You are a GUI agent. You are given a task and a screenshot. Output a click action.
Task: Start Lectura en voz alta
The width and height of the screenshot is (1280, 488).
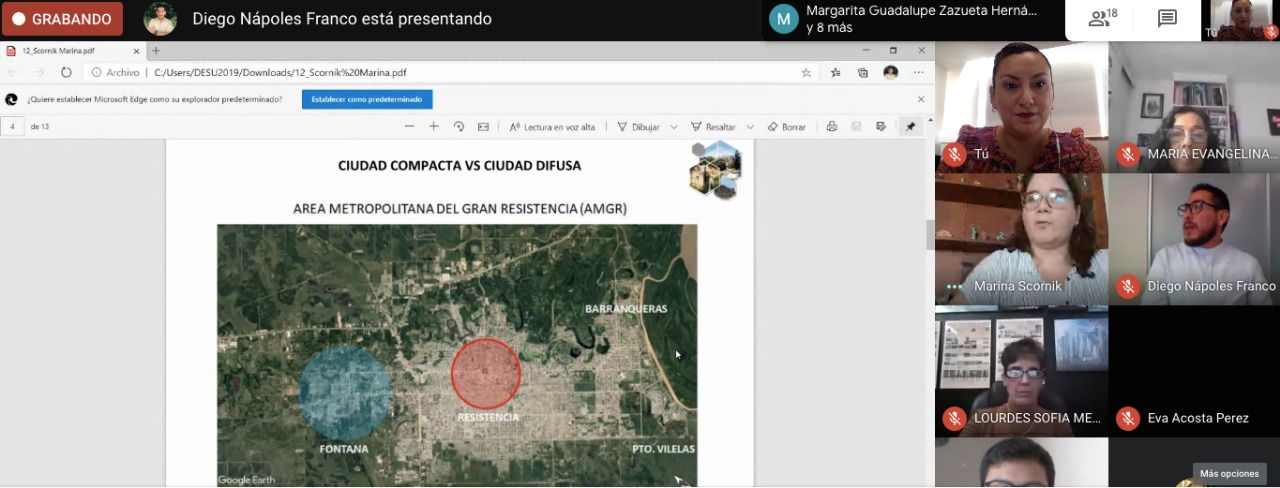(552, 127)
